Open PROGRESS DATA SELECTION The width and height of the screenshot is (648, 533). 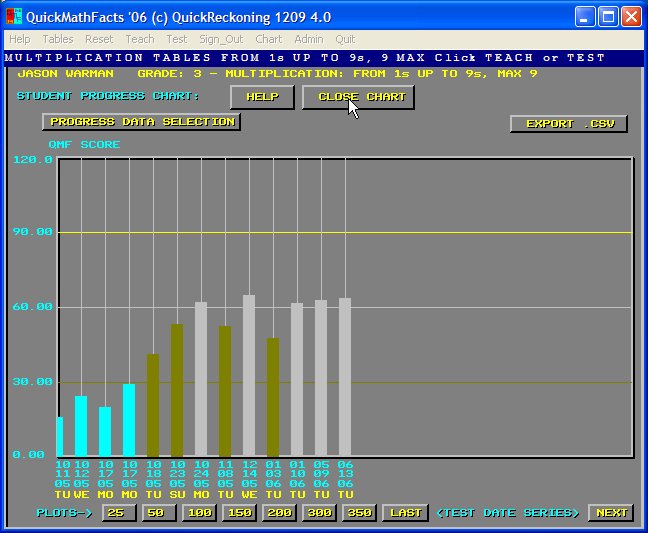tap(141, 122)
